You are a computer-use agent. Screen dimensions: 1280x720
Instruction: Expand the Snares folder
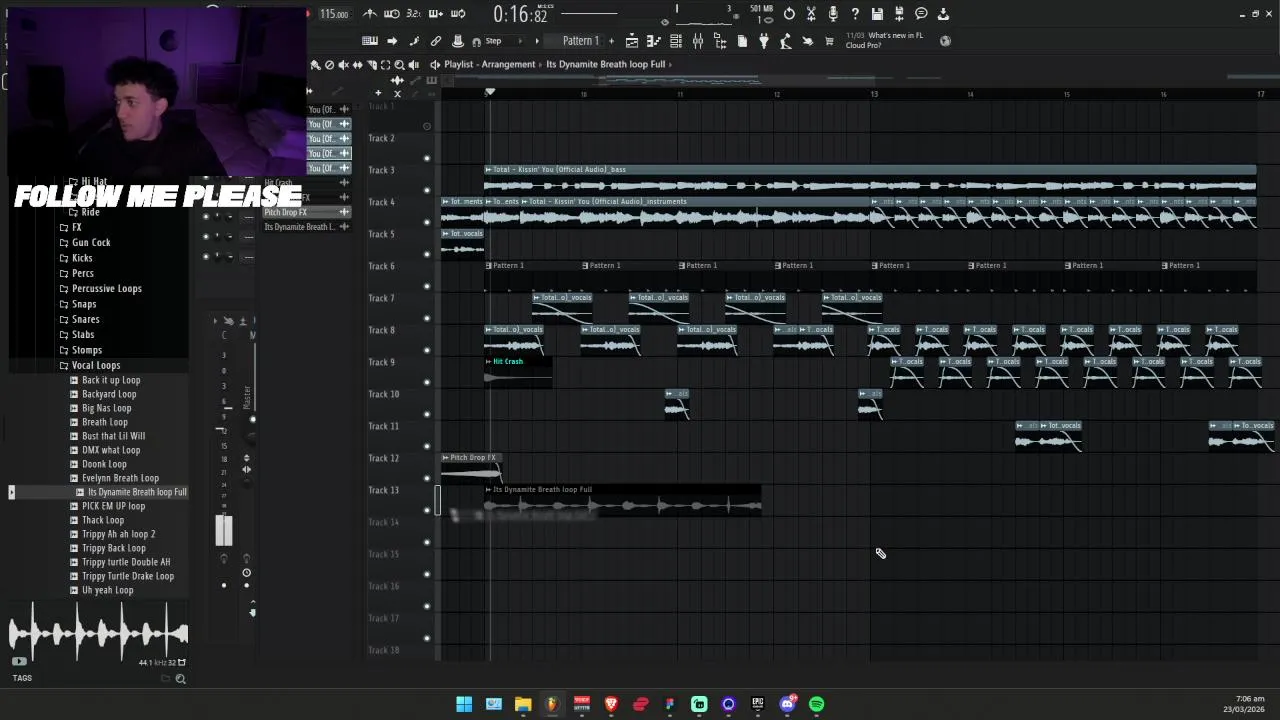pyautogui.click(x=85, y=320)
